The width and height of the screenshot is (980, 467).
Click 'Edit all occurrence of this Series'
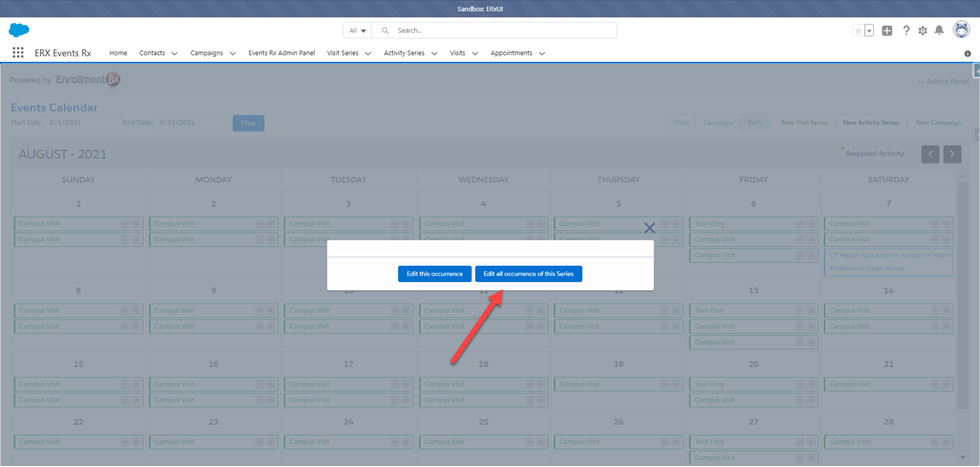[x=528, y=273]
